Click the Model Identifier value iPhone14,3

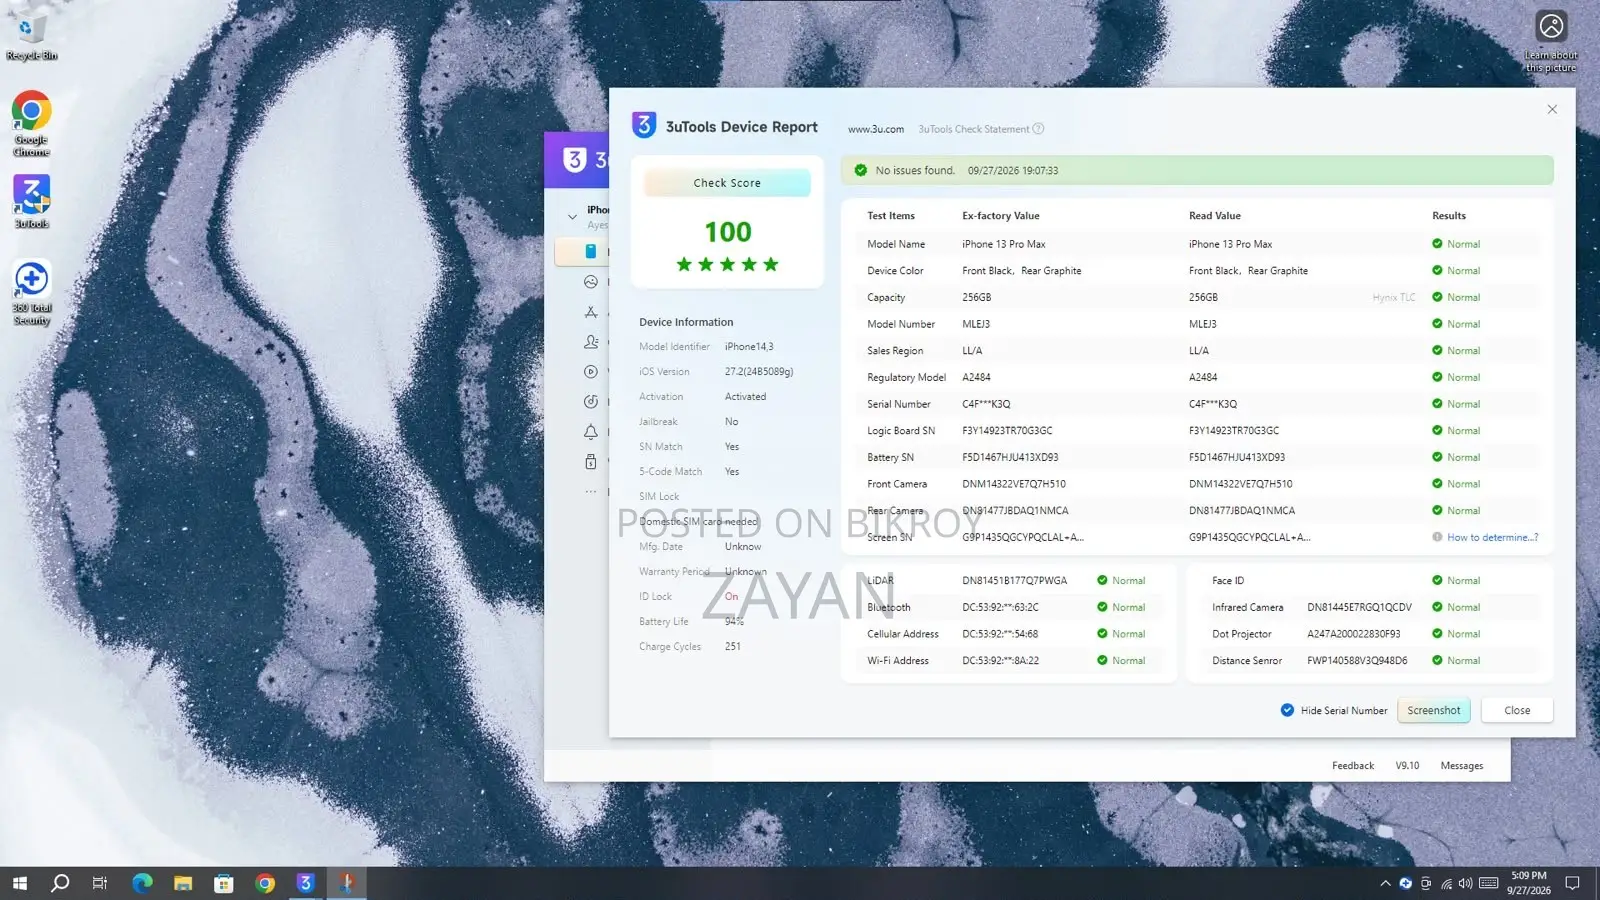pyautogui.click(x=749, y=346)
